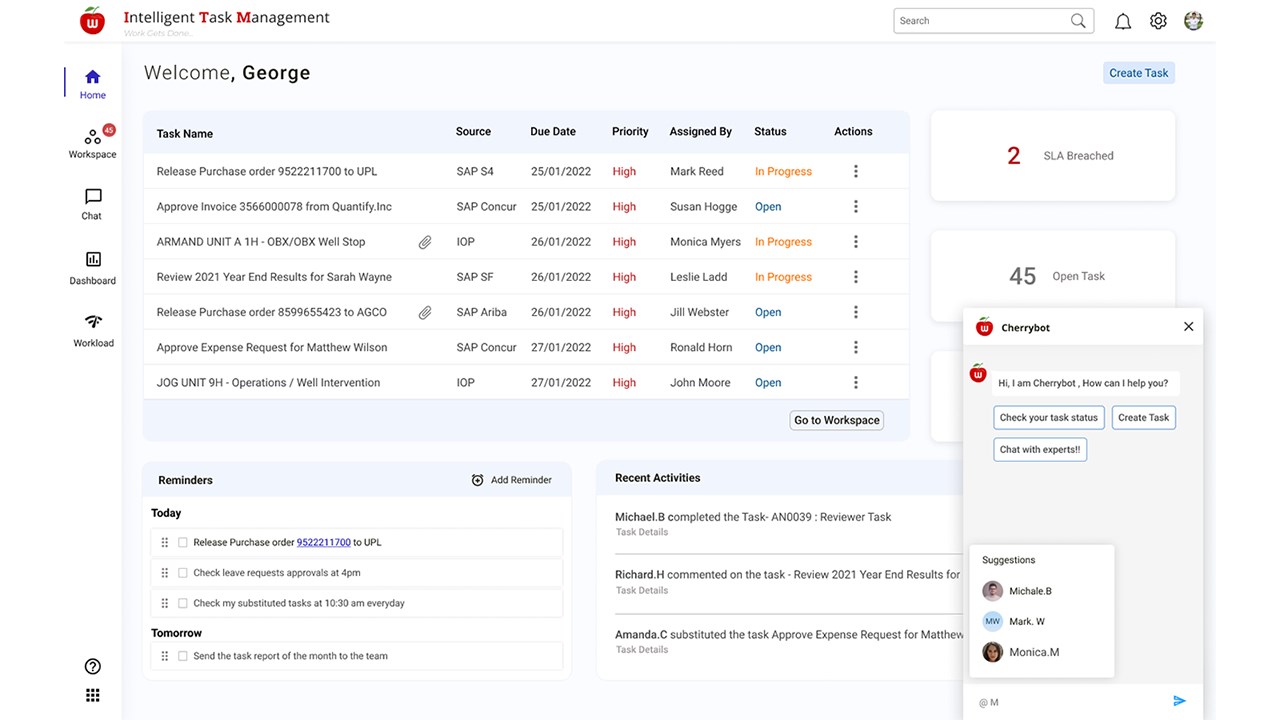Click the alarm clock Add Reminder icon
This screenshot has width=1280, height=720.
(x=477, y=480)
